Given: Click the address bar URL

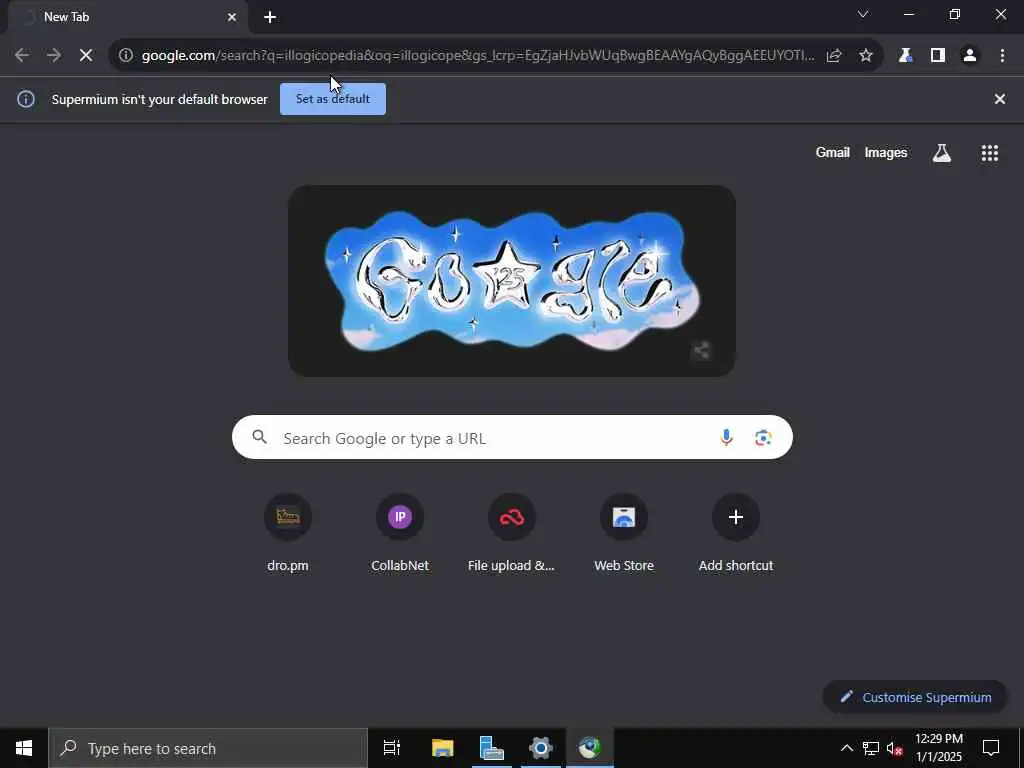Looking at the screenshot, I should click(x=478, y=56).
